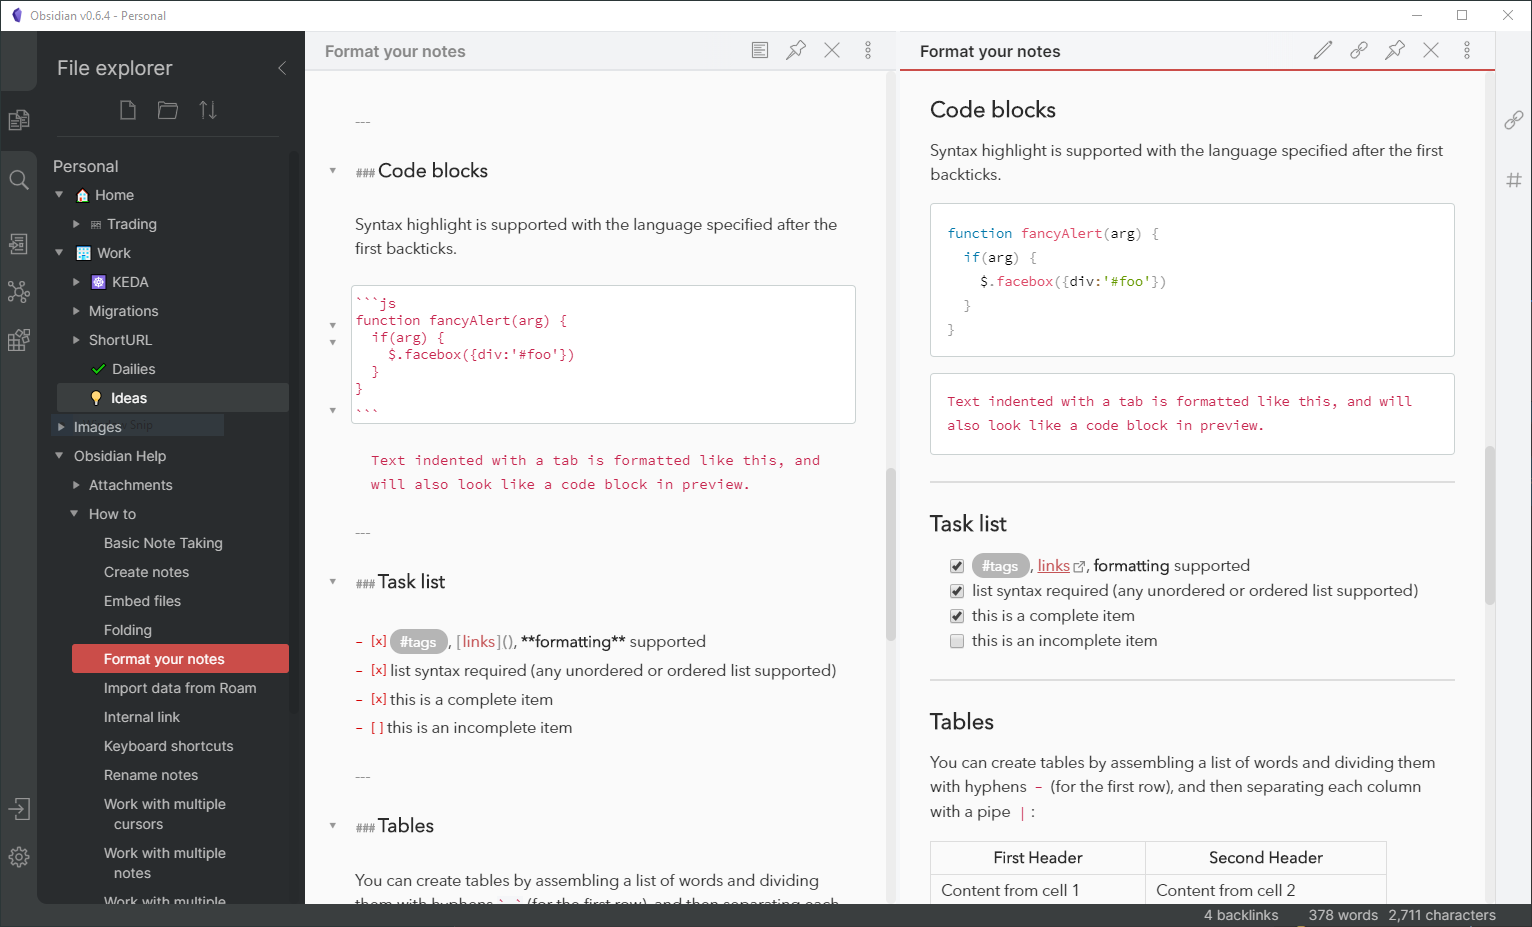Screen dimensions: 1532x927
Task: Switch right pane to edit mode pencil
Action: tap(1323, 50)
